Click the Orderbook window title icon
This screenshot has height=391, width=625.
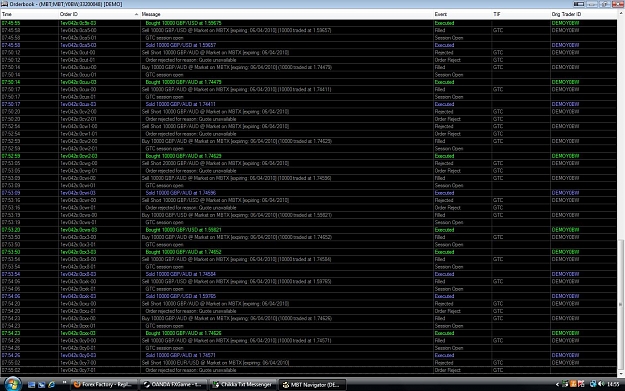coord(4,4)
